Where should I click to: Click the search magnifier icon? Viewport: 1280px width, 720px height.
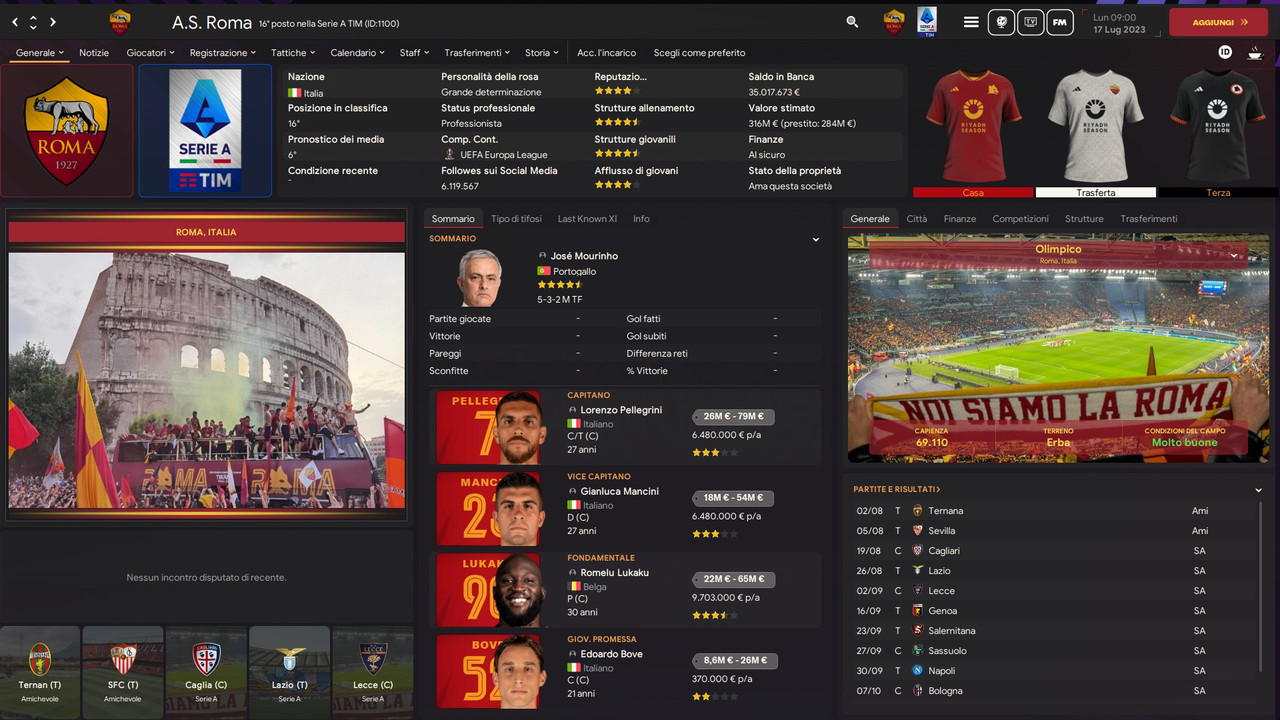(x=852, y=22)
